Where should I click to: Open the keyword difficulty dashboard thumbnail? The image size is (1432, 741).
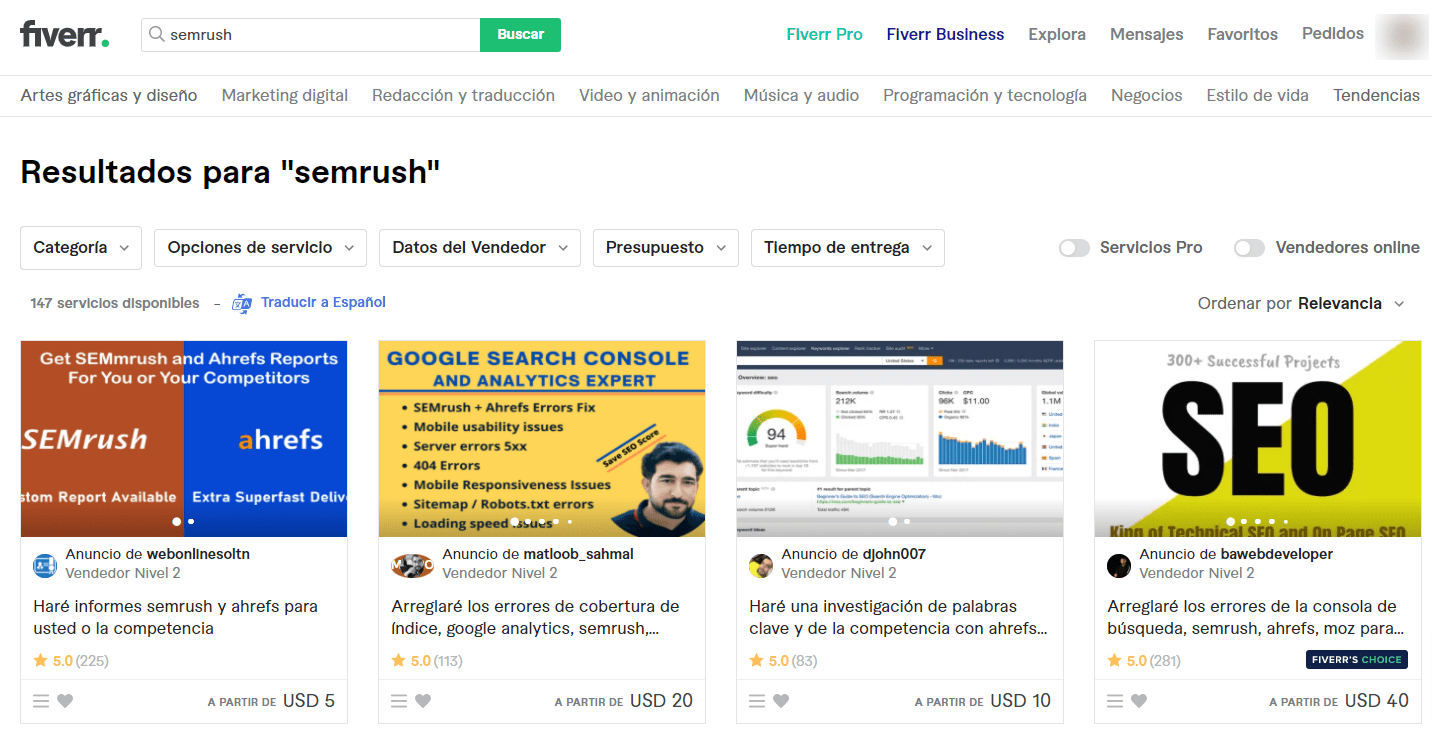coord(900,439)
